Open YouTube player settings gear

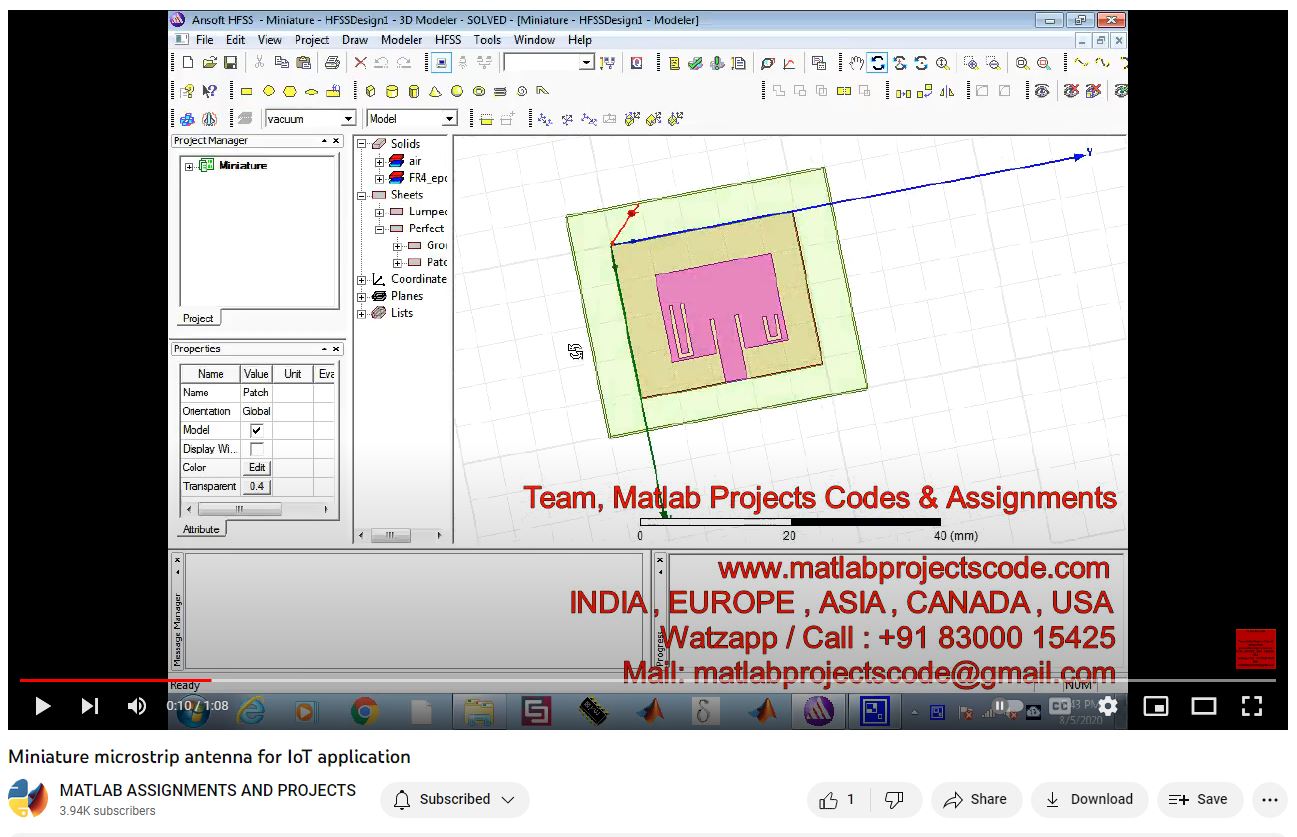(x=1107, y=707)
